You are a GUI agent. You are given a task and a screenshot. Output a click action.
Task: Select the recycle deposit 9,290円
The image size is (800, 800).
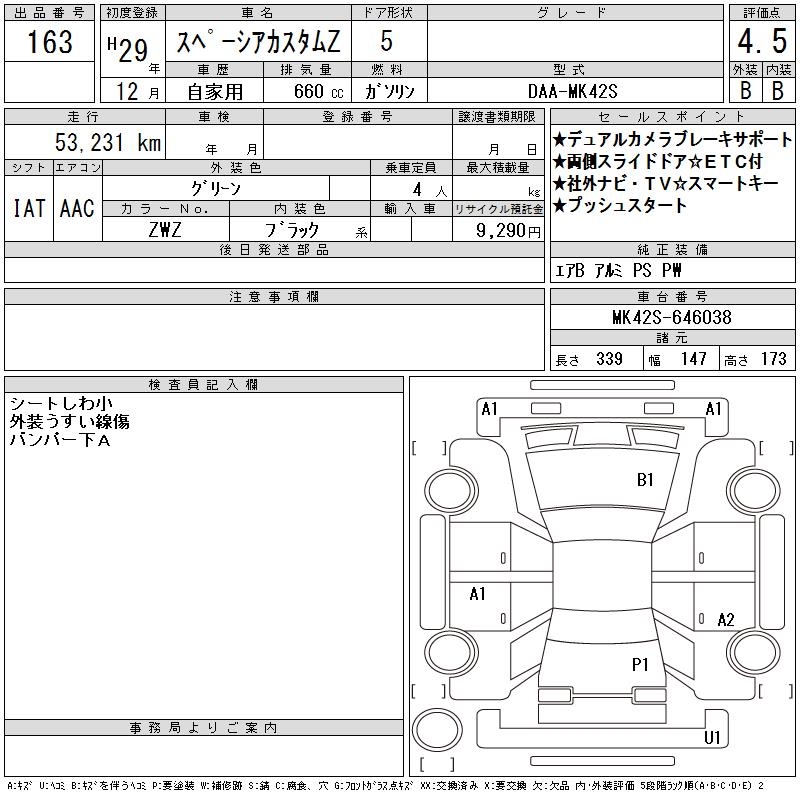[x=508, y=231]
